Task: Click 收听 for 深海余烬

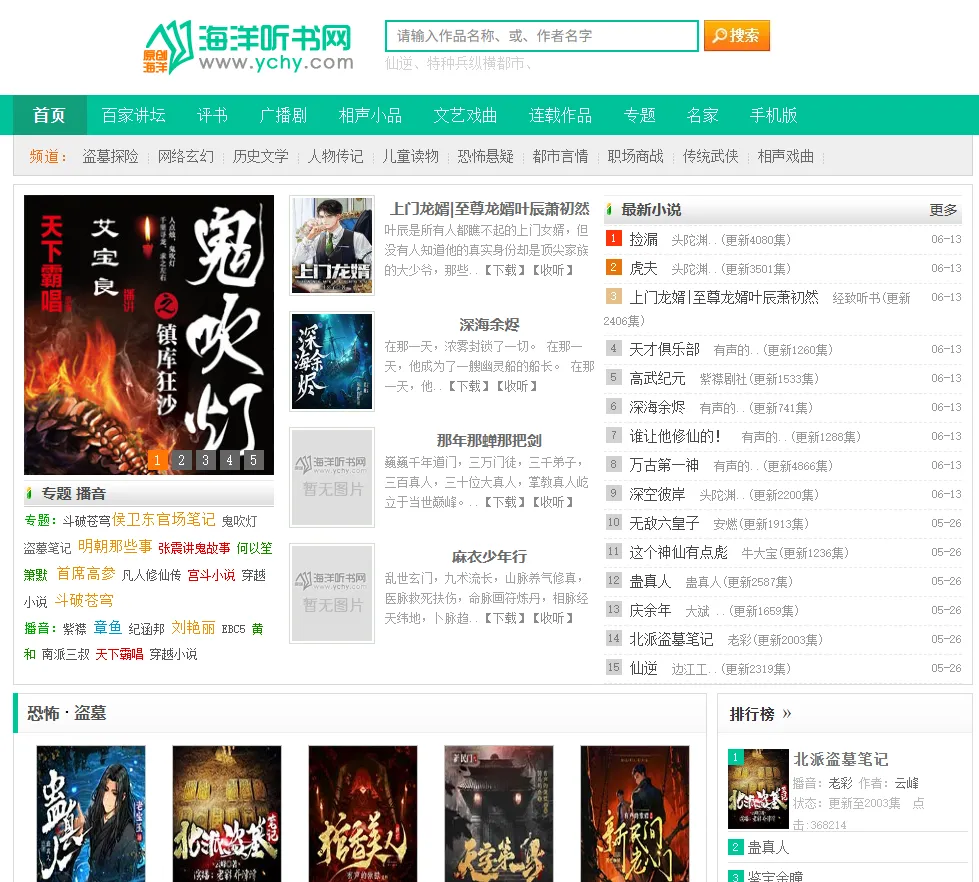Action: coord(516,386)
